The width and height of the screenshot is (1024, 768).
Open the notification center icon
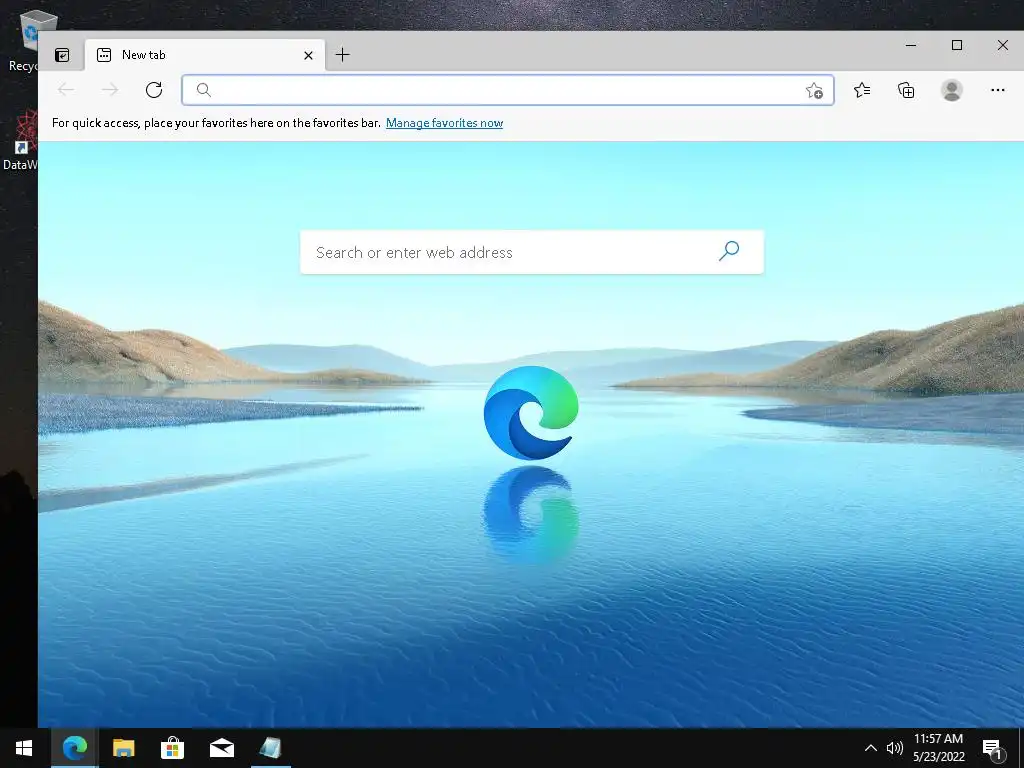click(x=992, y=748)
